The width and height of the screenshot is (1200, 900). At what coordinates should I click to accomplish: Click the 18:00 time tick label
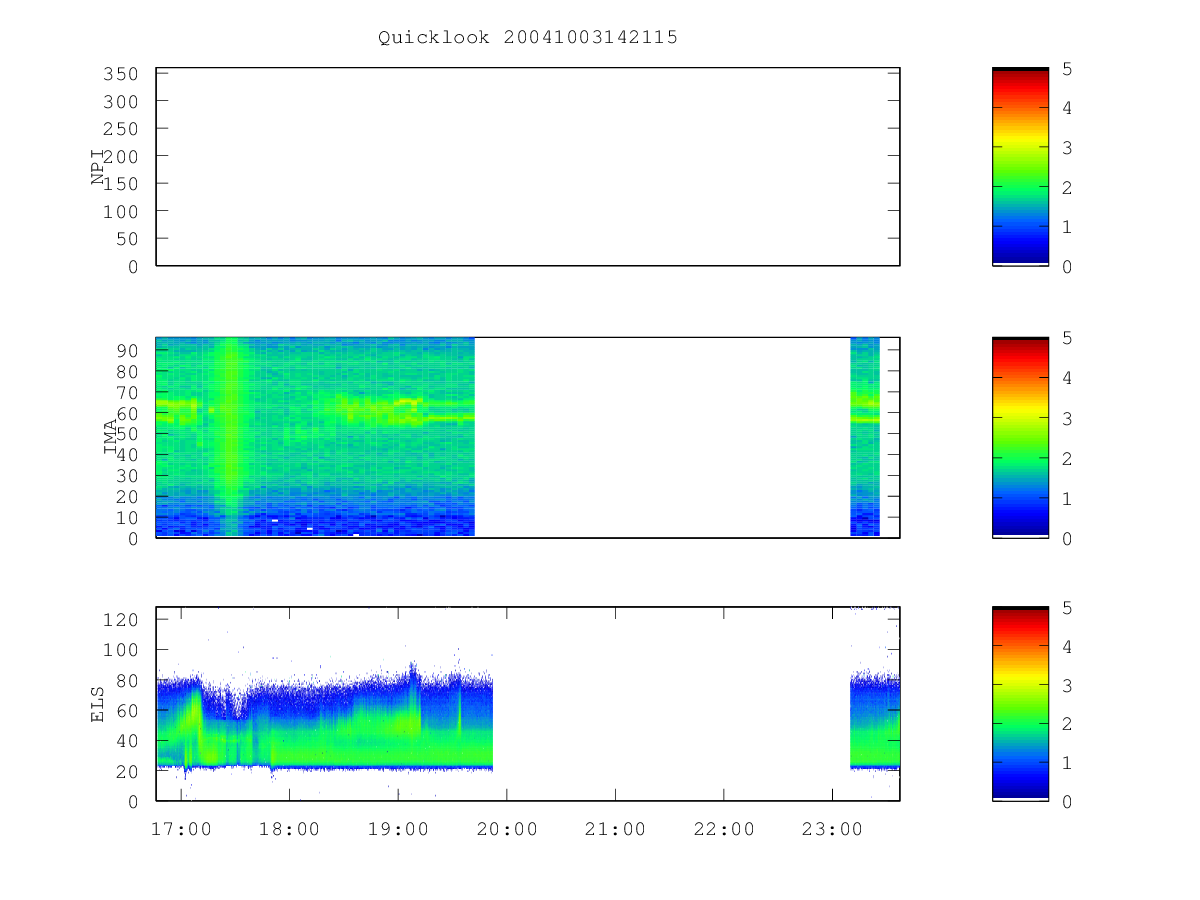click(x=289, y=829)
